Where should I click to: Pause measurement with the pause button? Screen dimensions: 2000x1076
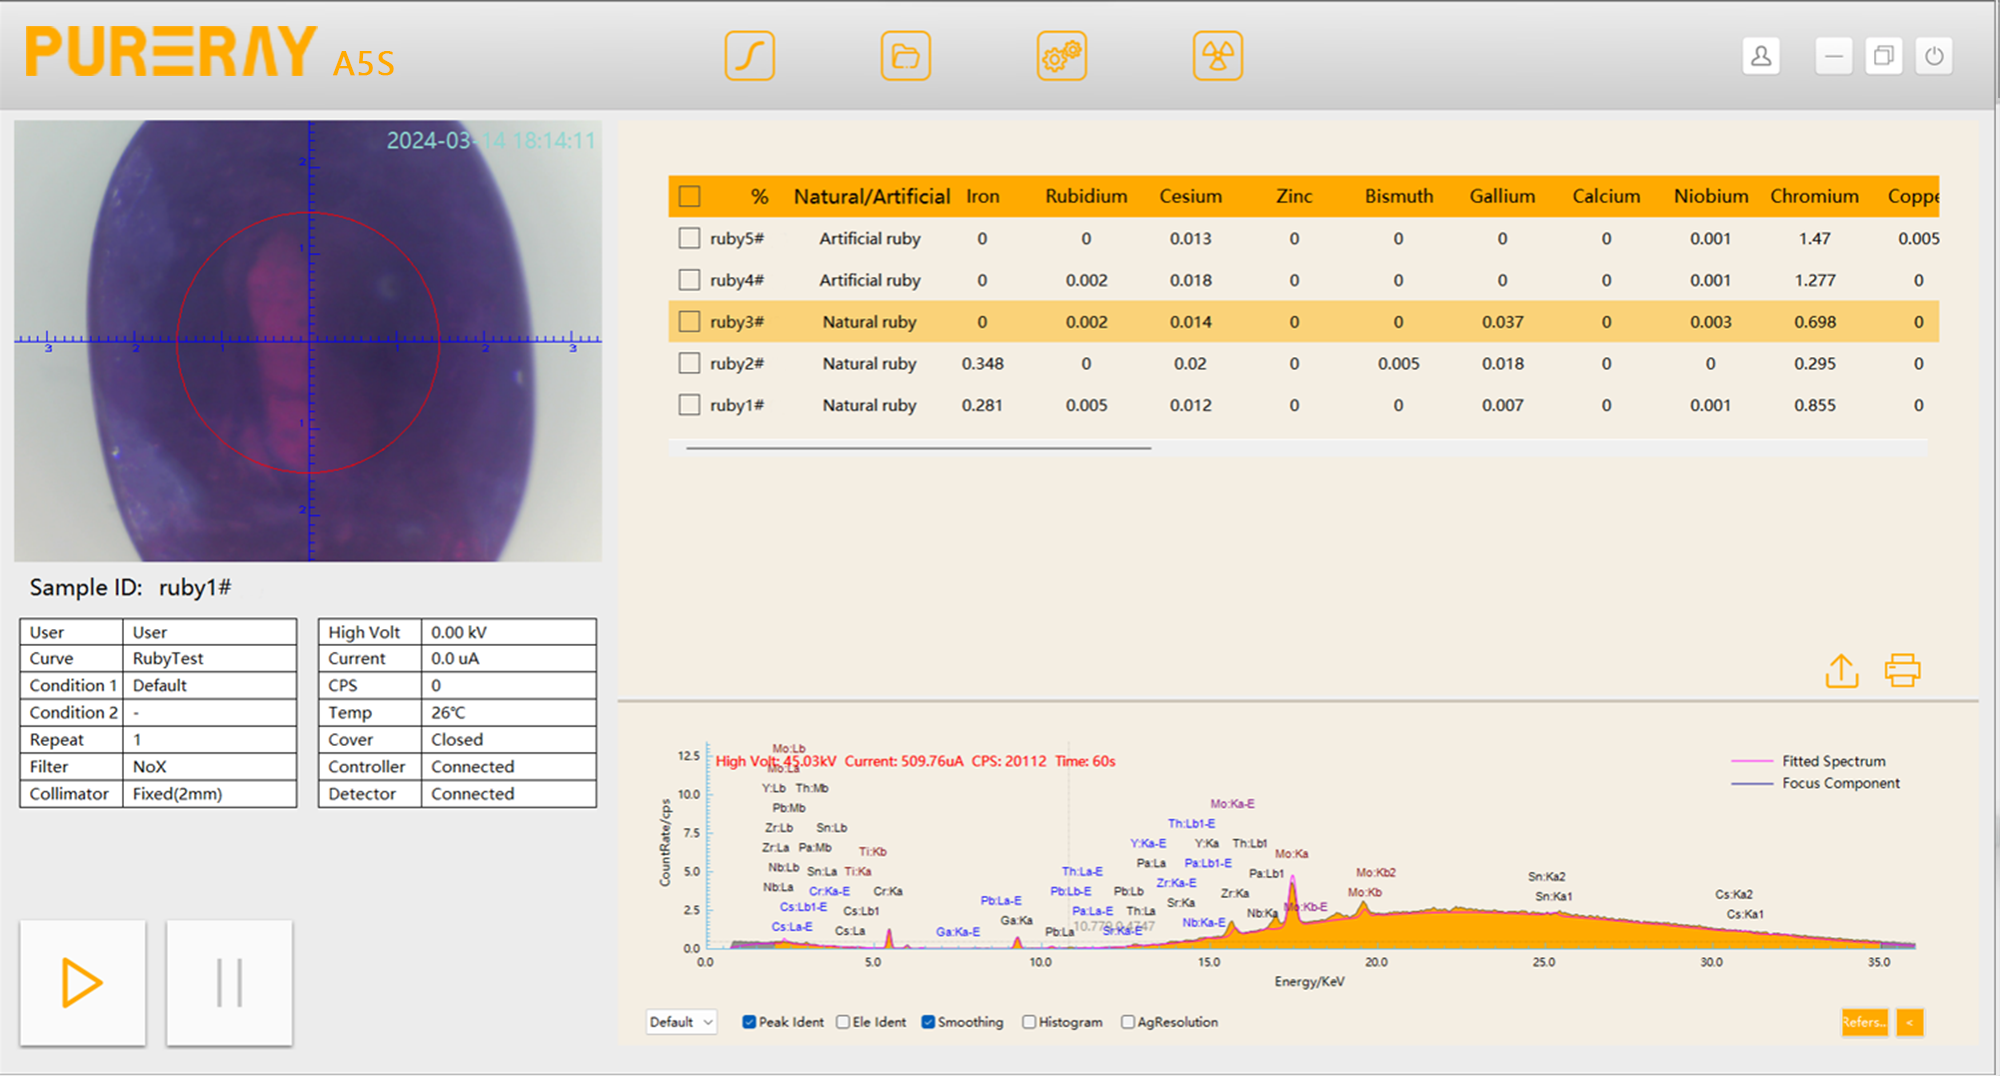(229, 983)
